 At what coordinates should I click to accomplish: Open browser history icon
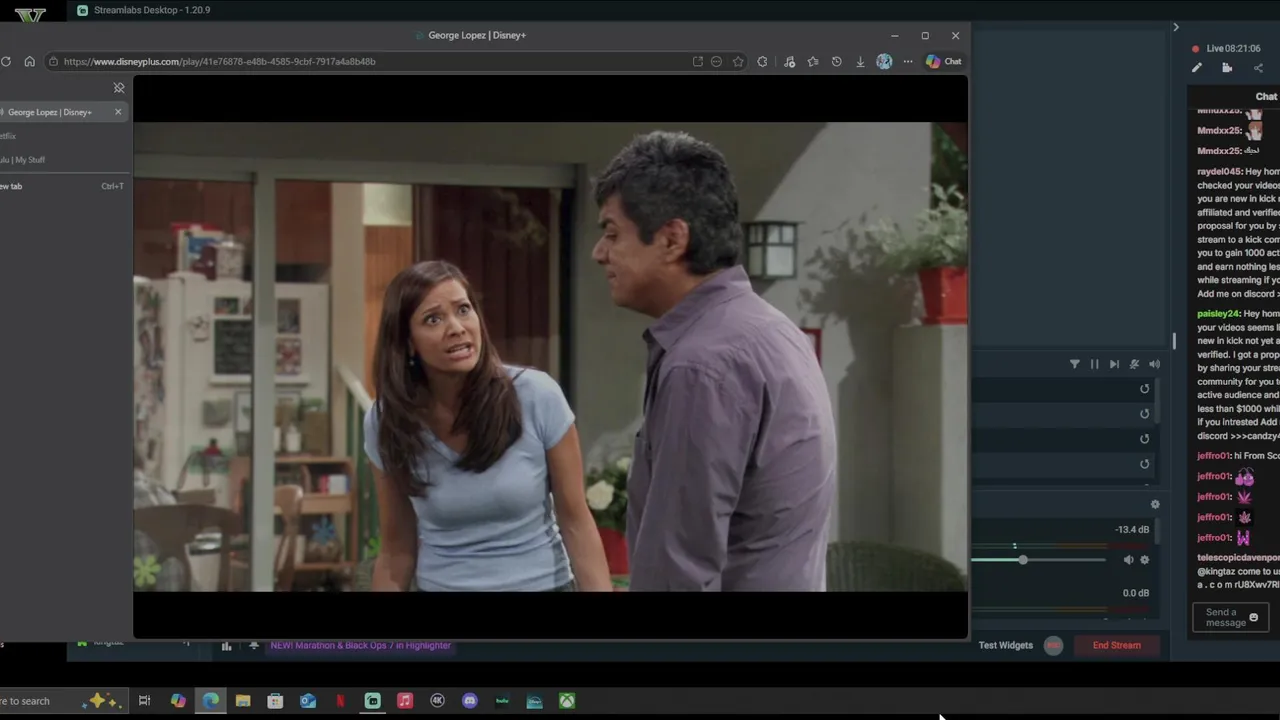pyautogui.click(x=836, y=61)
